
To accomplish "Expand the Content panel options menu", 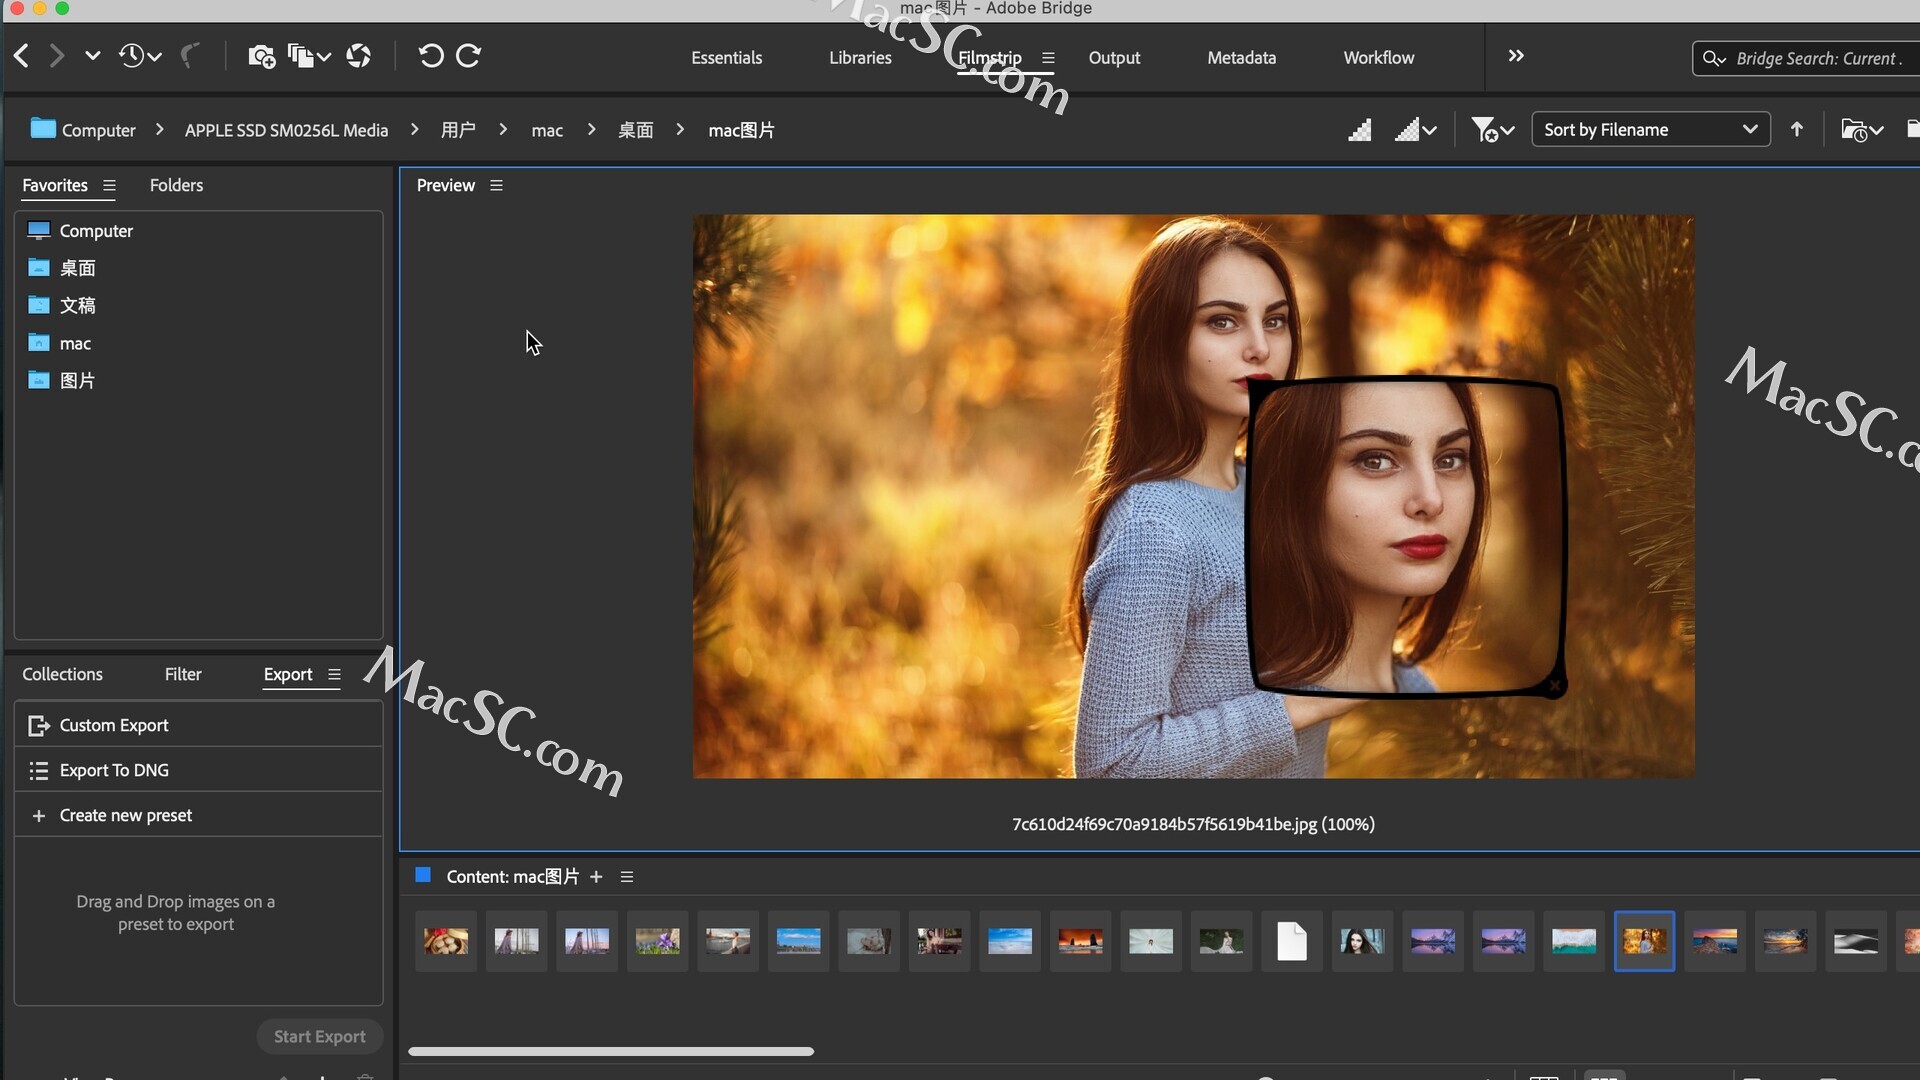I will pos(626,876).
